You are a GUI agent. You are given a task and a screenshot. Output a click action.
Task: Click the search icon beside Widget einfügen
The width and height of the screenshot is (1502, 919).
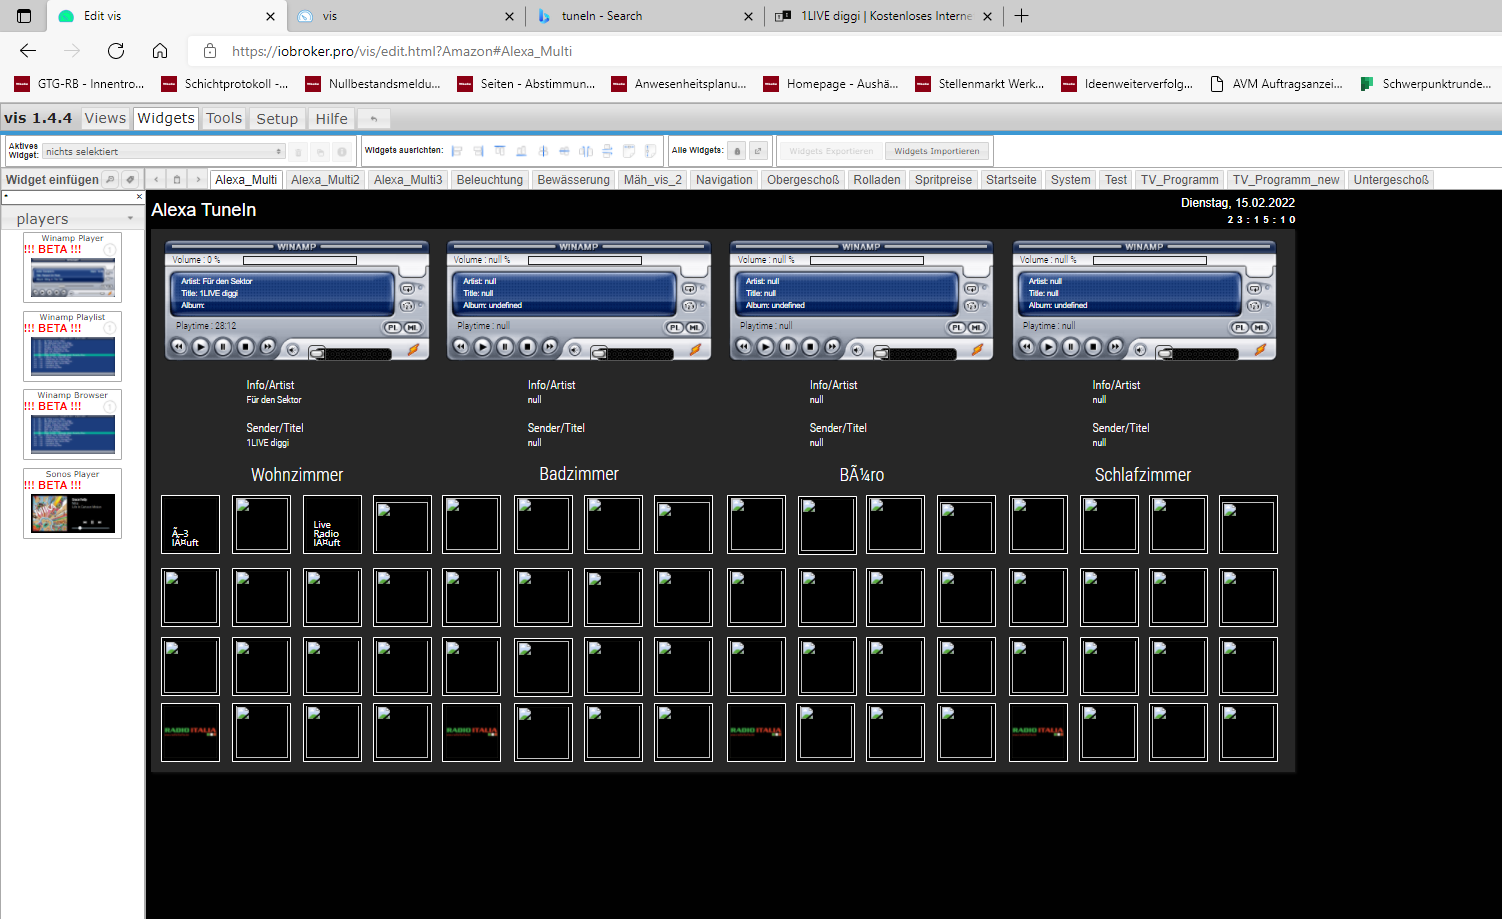(x=109, y=180)
